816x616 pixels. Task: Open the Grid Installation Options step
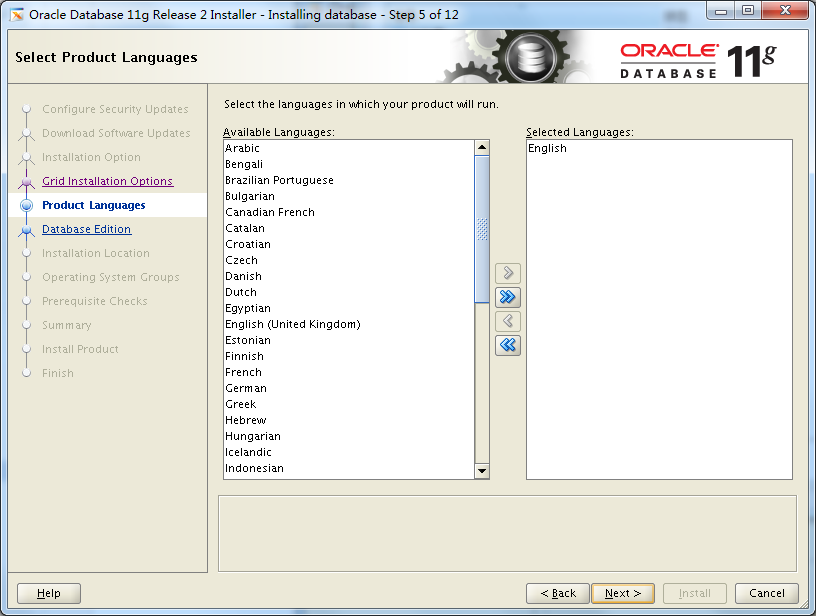tap(107, 181)
